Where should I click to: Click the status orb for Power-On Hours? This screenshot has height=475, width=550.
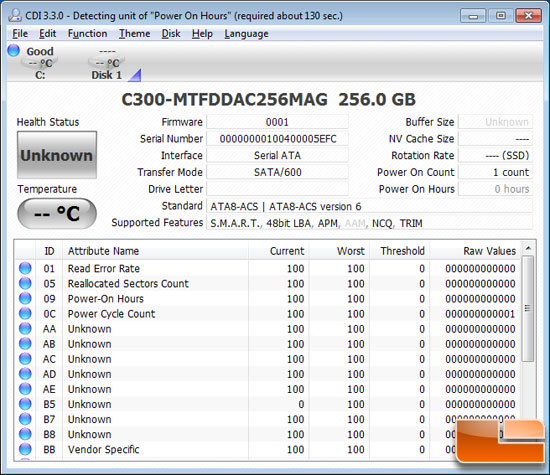click(25, 299)
